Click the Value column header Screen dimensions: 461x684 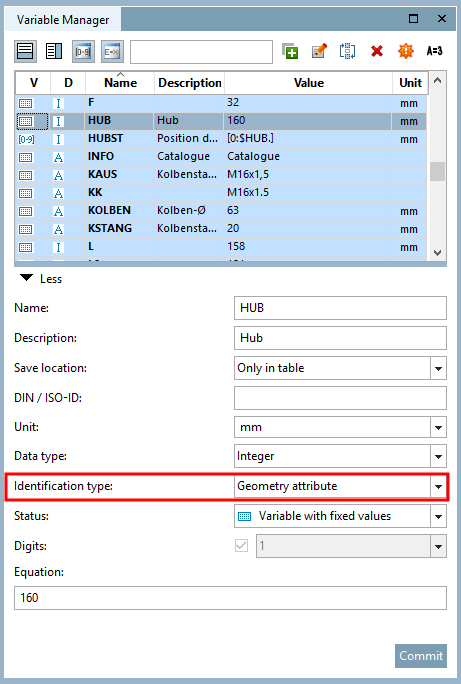click(308, 82)
